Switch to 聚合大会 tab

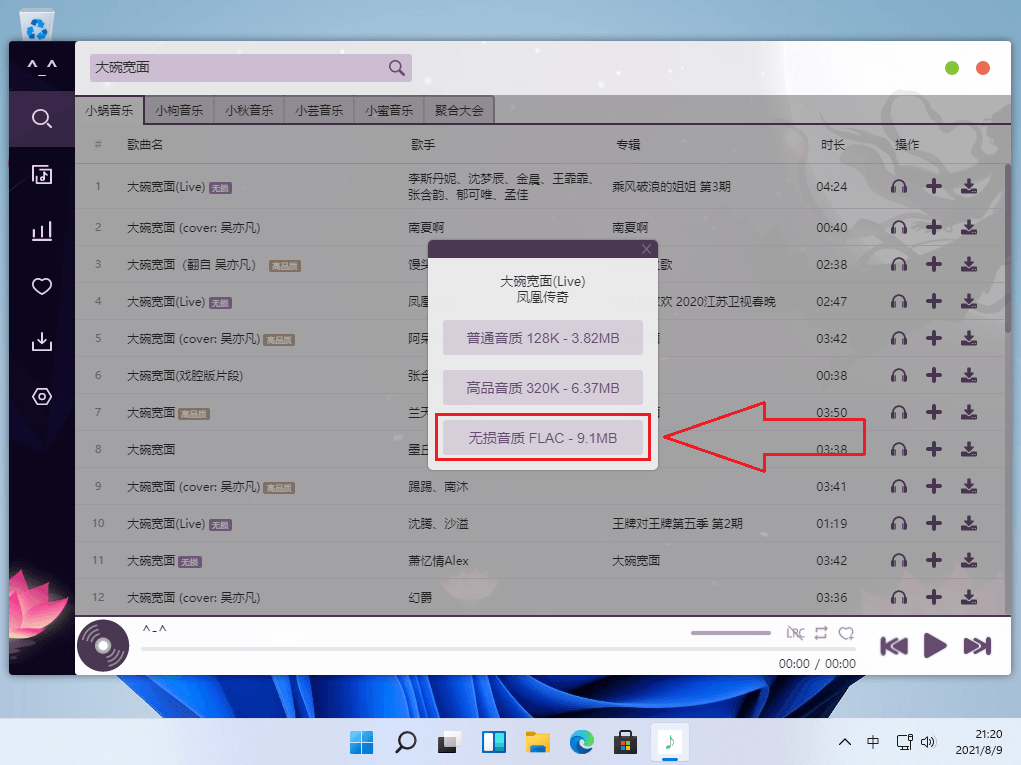click(x=459, y=110)
